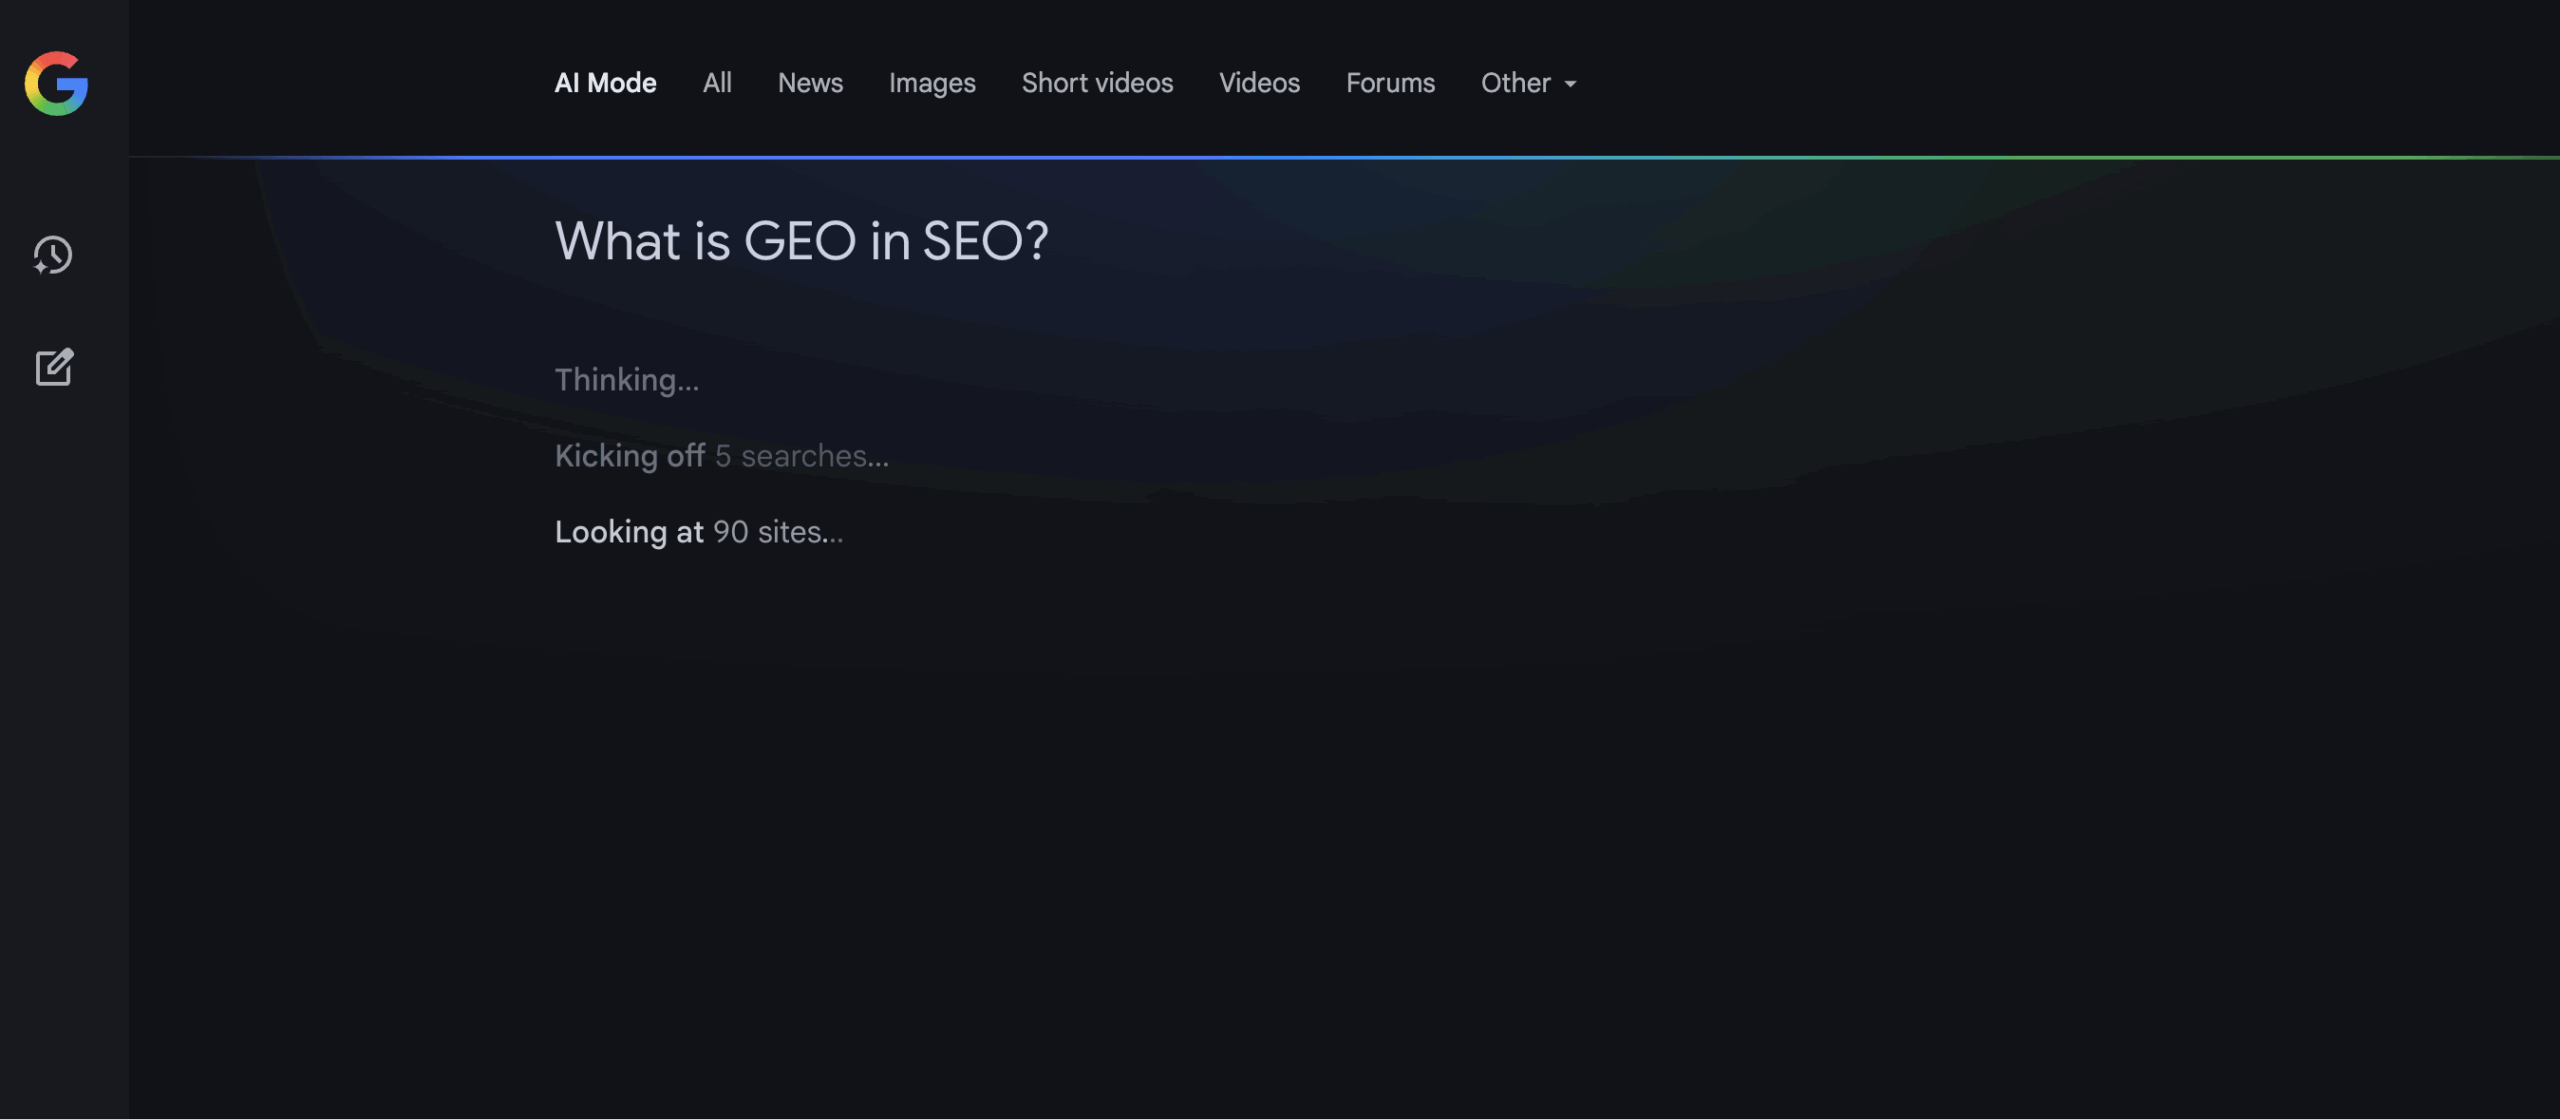Click the 'Kicking off 5 searches...' line
This screenshot has width=2560, height=1119.
point(721,456)
